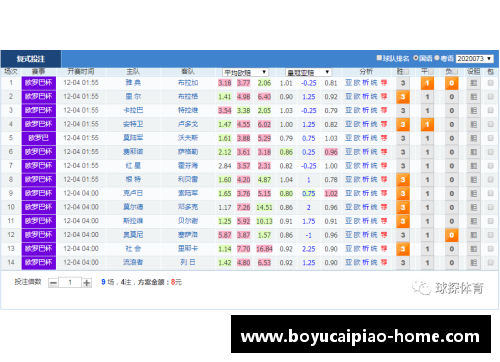Set 胆 banker for match row 2
The width and height of the screenshot is (500, 362).
474,97
